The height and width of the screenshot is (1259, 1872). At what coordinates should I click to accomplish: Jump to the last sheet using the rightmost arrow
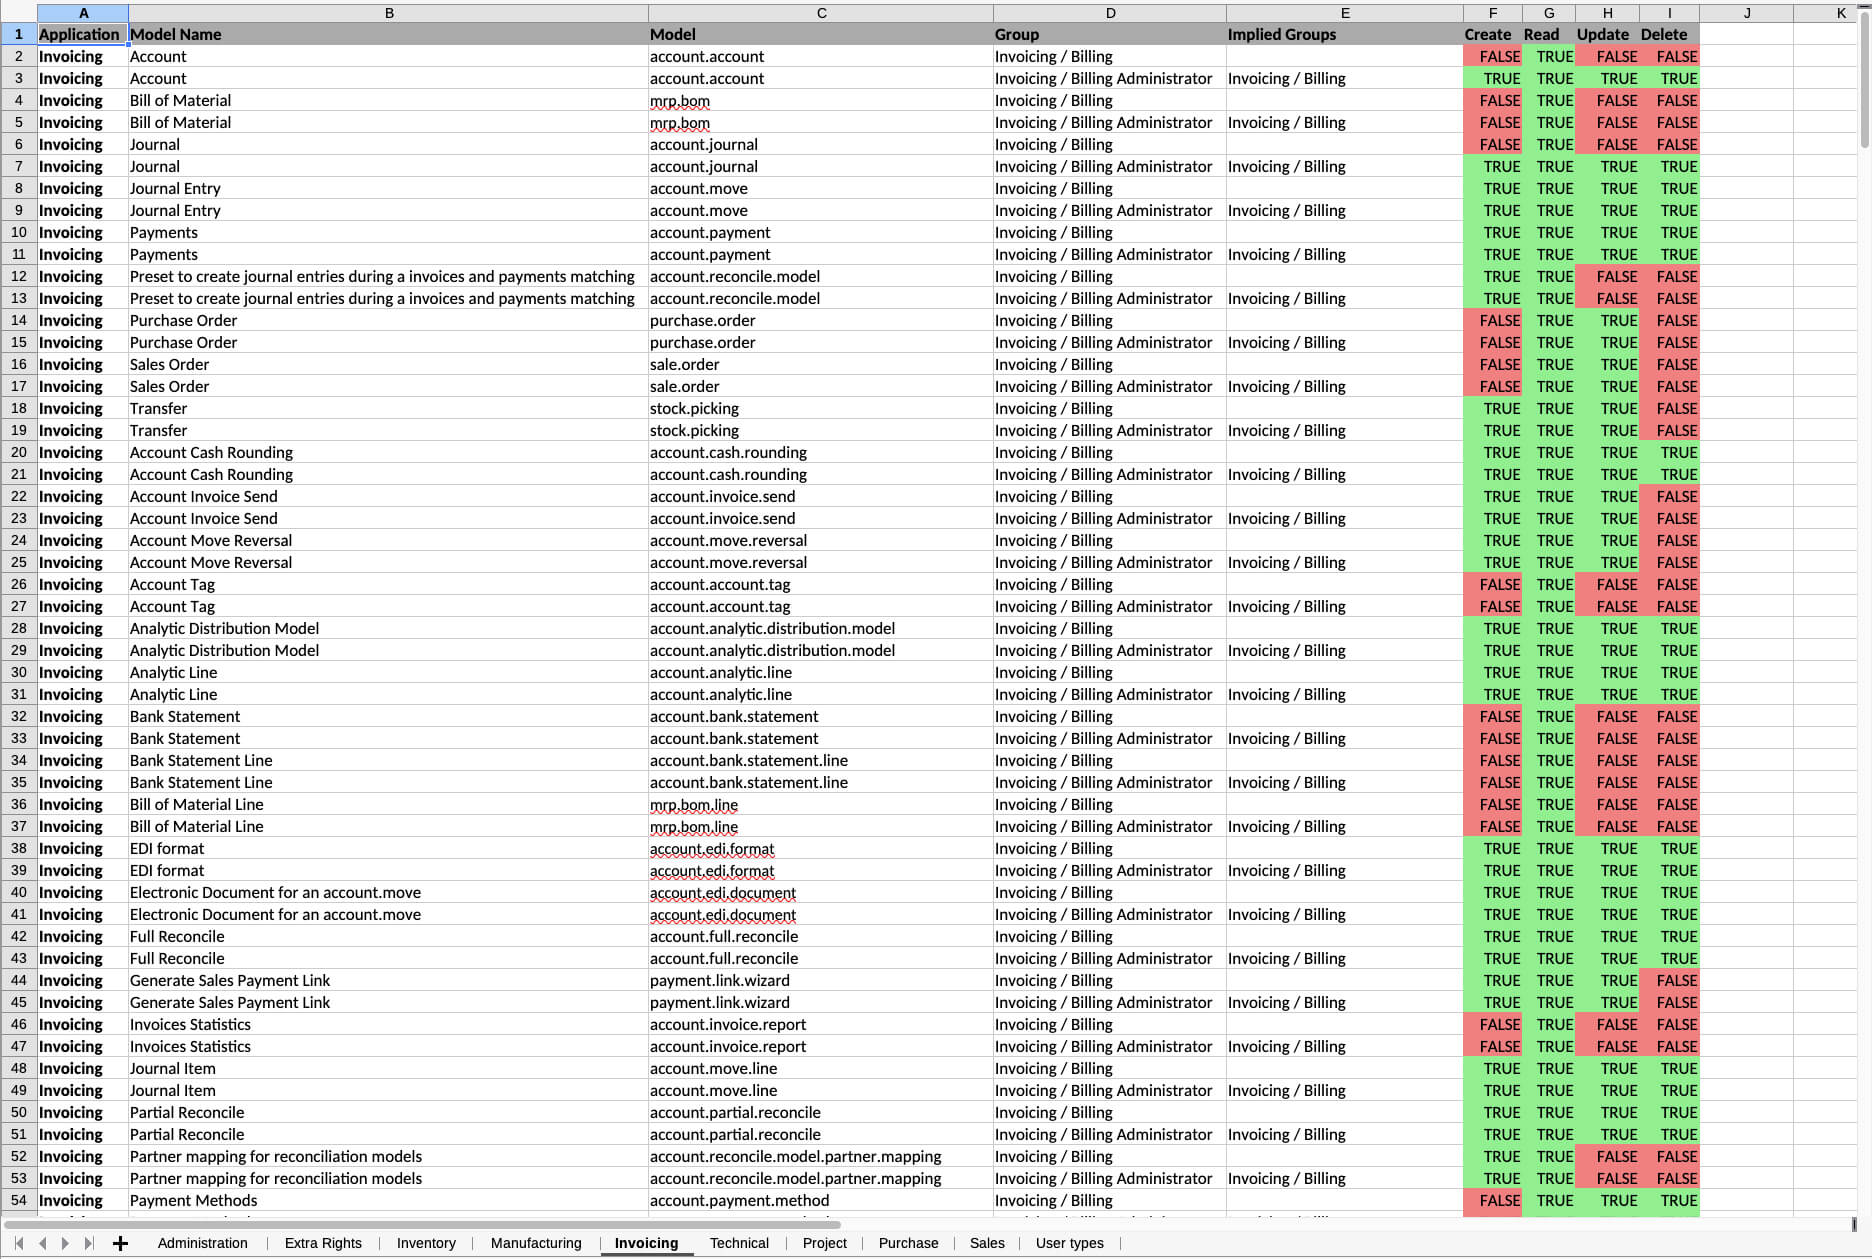coord(88,1243)
